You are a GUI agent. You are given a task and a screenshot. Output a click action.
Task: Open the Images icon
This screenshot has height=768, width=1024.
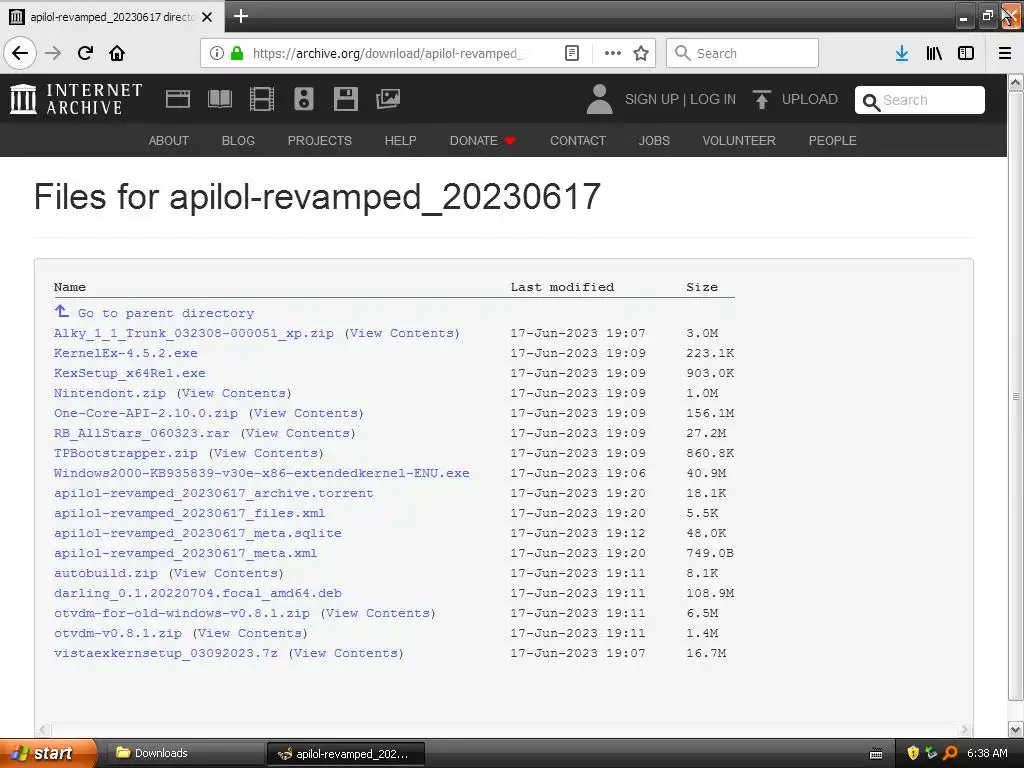click(x=388, y=99)
